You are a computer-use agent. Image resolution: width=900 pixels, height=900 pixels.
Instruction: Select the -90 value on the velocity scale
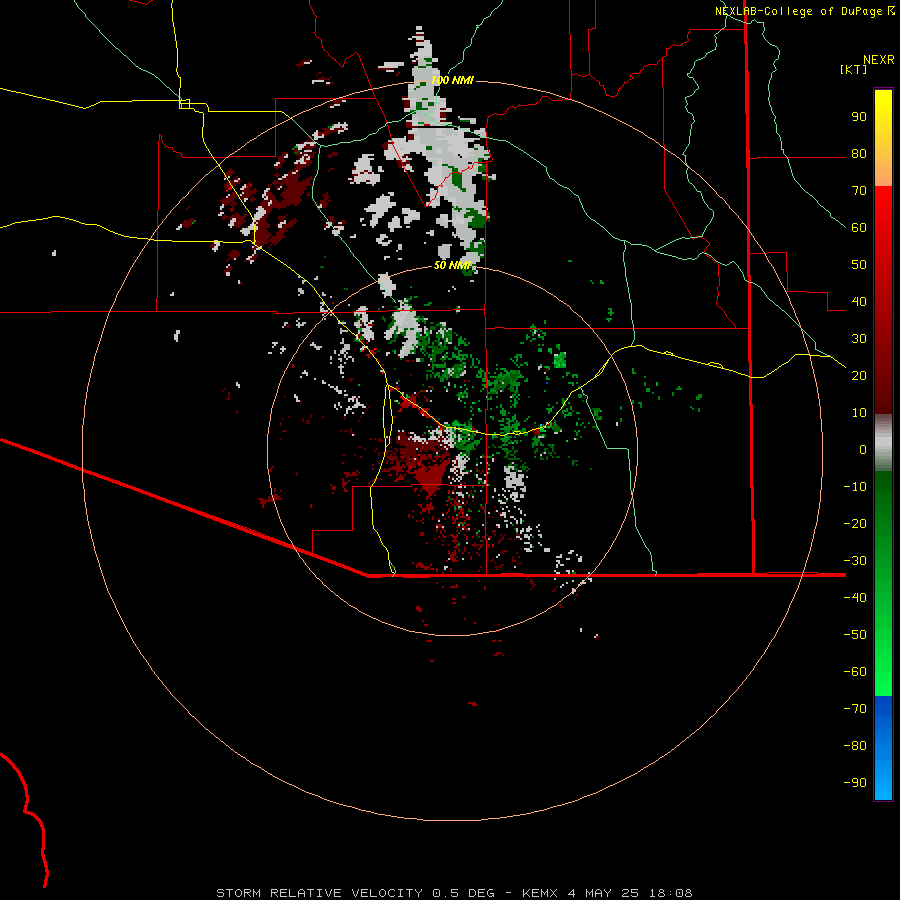point(855,783)
